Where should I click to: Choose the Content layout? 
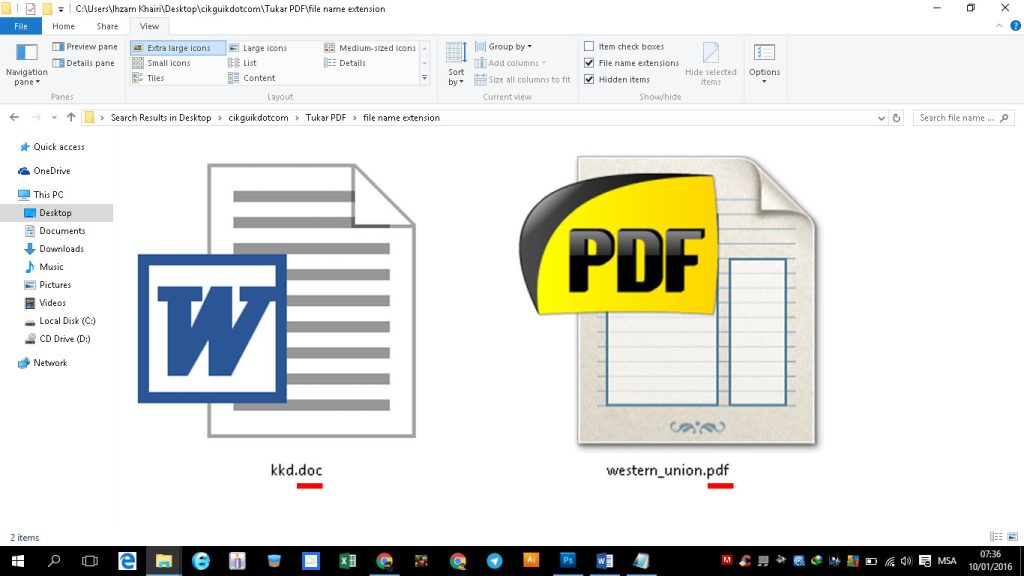pyautogui.click(x=251, y=78)
